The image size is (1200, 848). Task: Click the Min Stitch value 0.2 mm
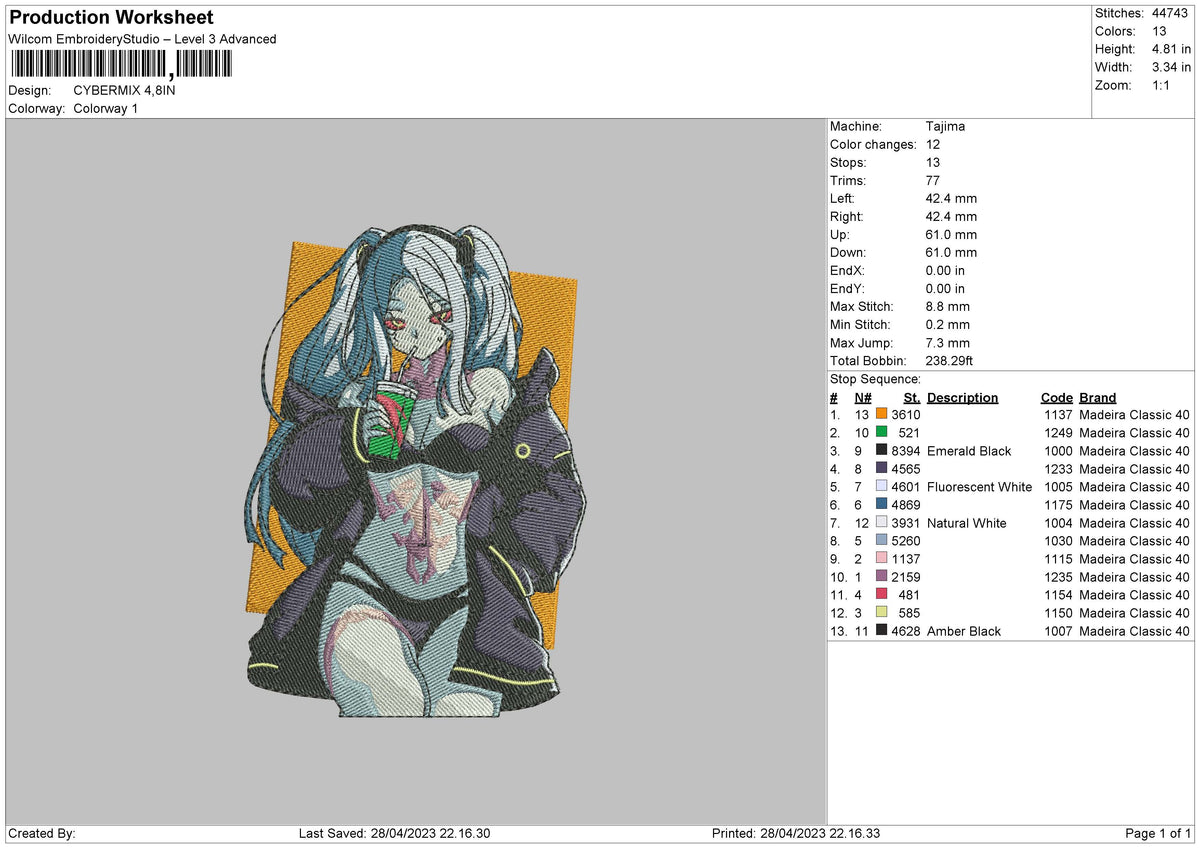click(x=949, y=324)
